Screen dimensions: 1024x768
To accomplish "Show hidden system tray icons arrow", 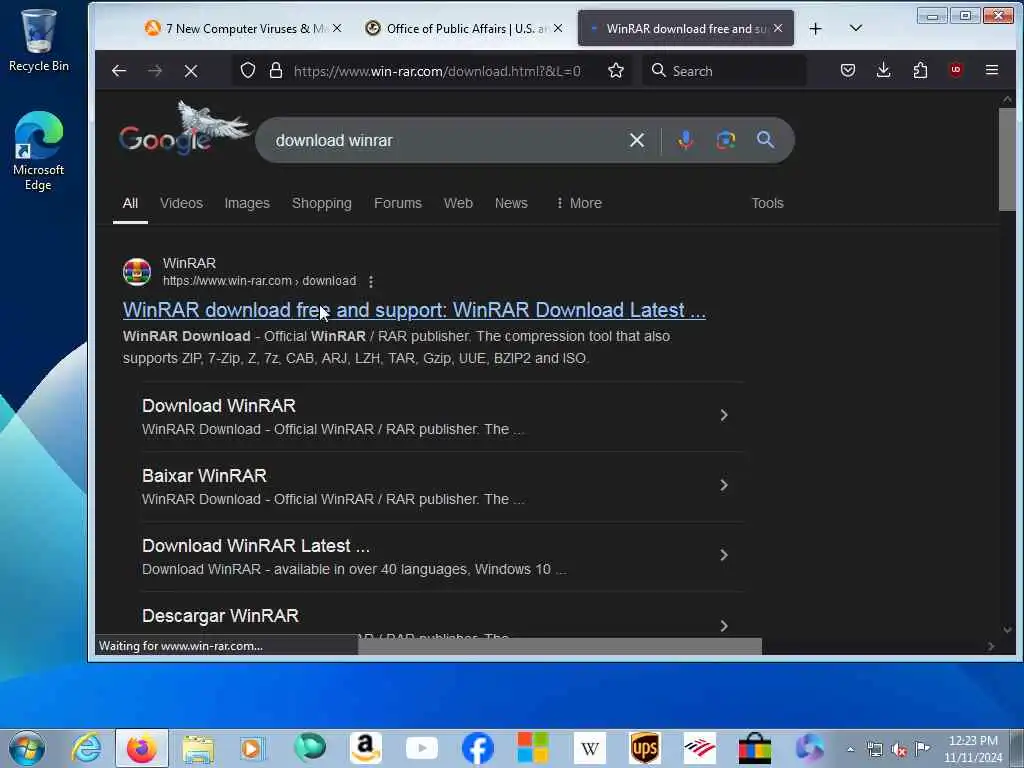I will 850,750.
